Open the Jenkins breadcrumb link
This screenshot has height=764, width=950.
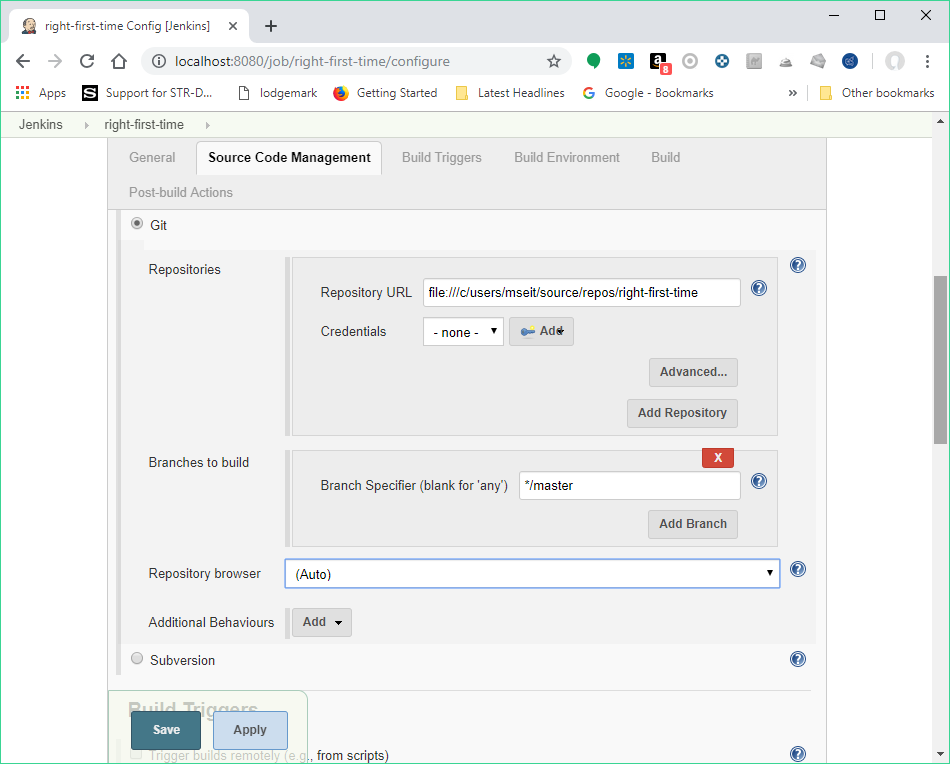[41, 125]
